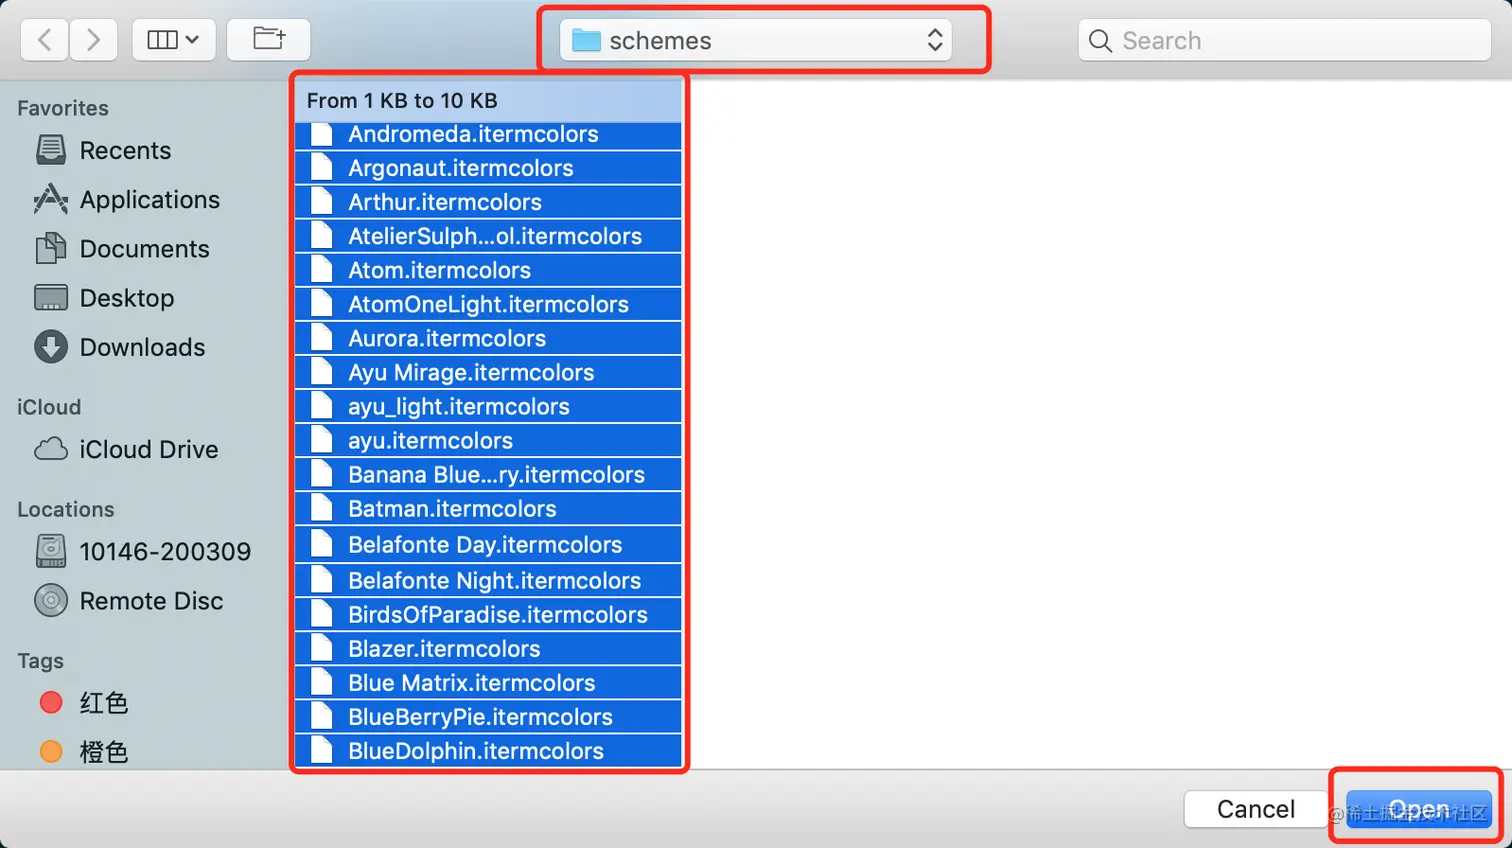This screenshot has height=848, width=1512.
Task: Select AtomOneLight.itermcolors file
Action: pyautogui.click(x=488, y=304)
